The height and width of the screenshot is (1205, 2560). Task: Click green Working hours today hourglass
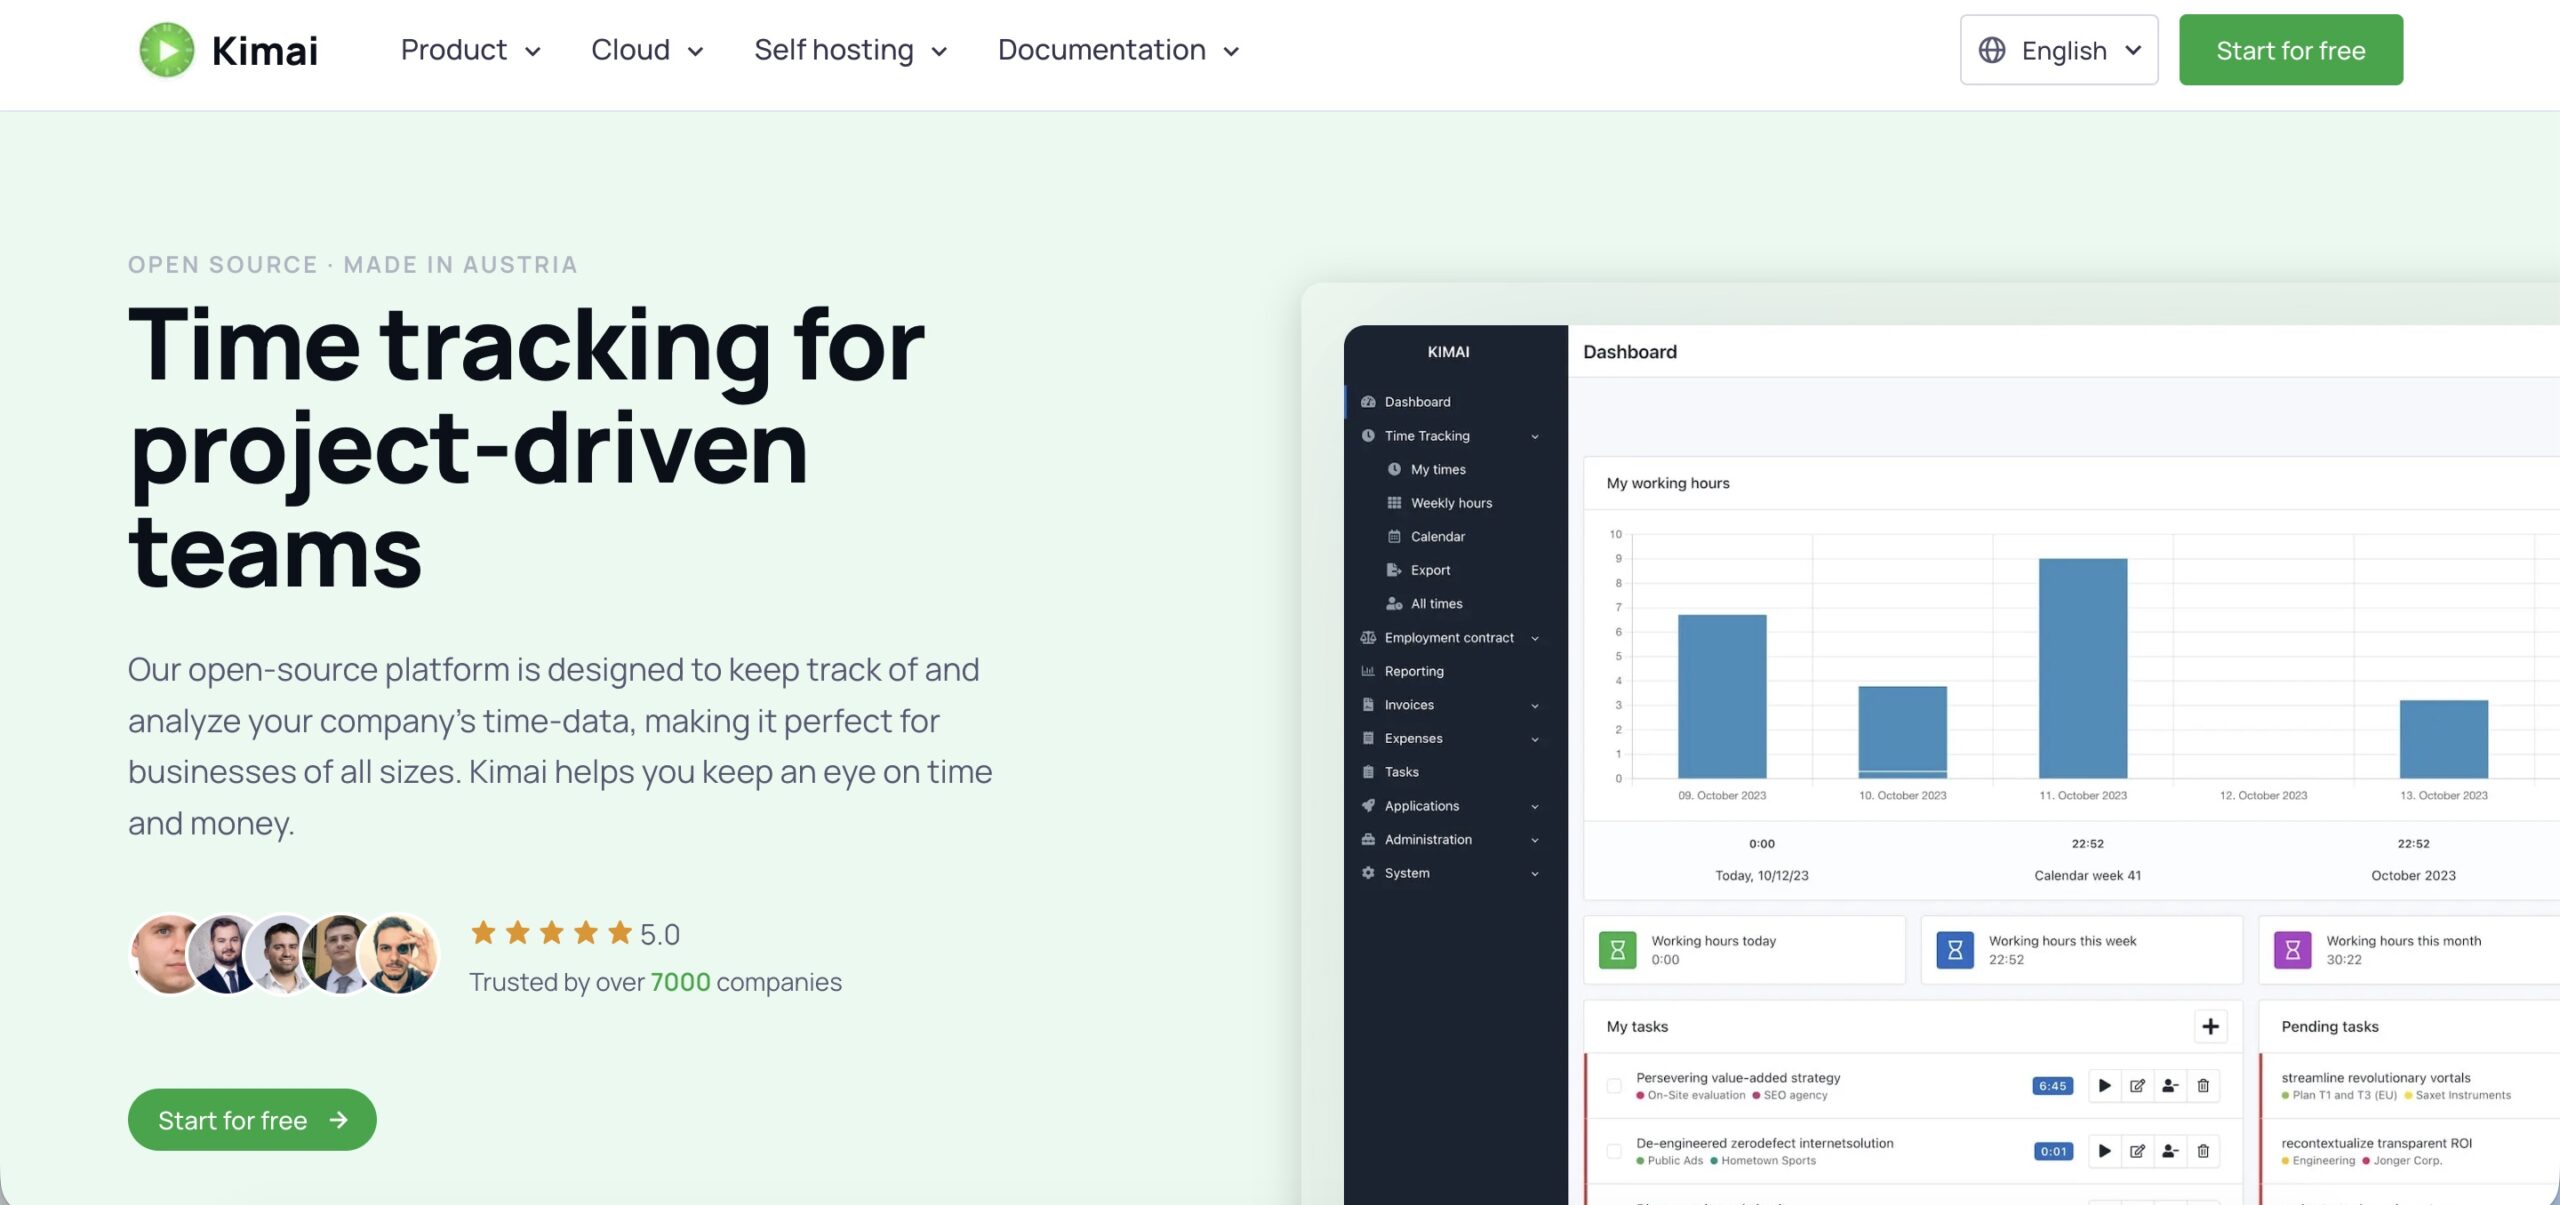pos(1618,950)
